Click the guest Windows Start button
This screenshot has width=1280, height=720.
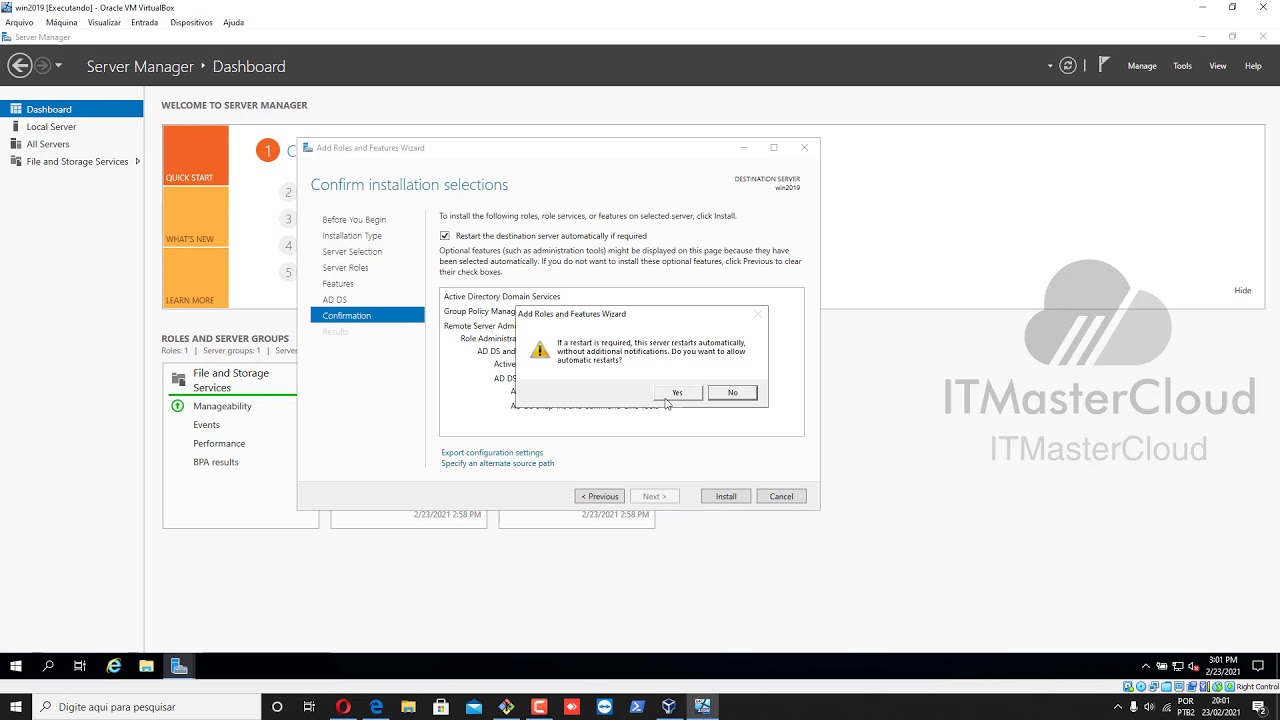[16, 666]
